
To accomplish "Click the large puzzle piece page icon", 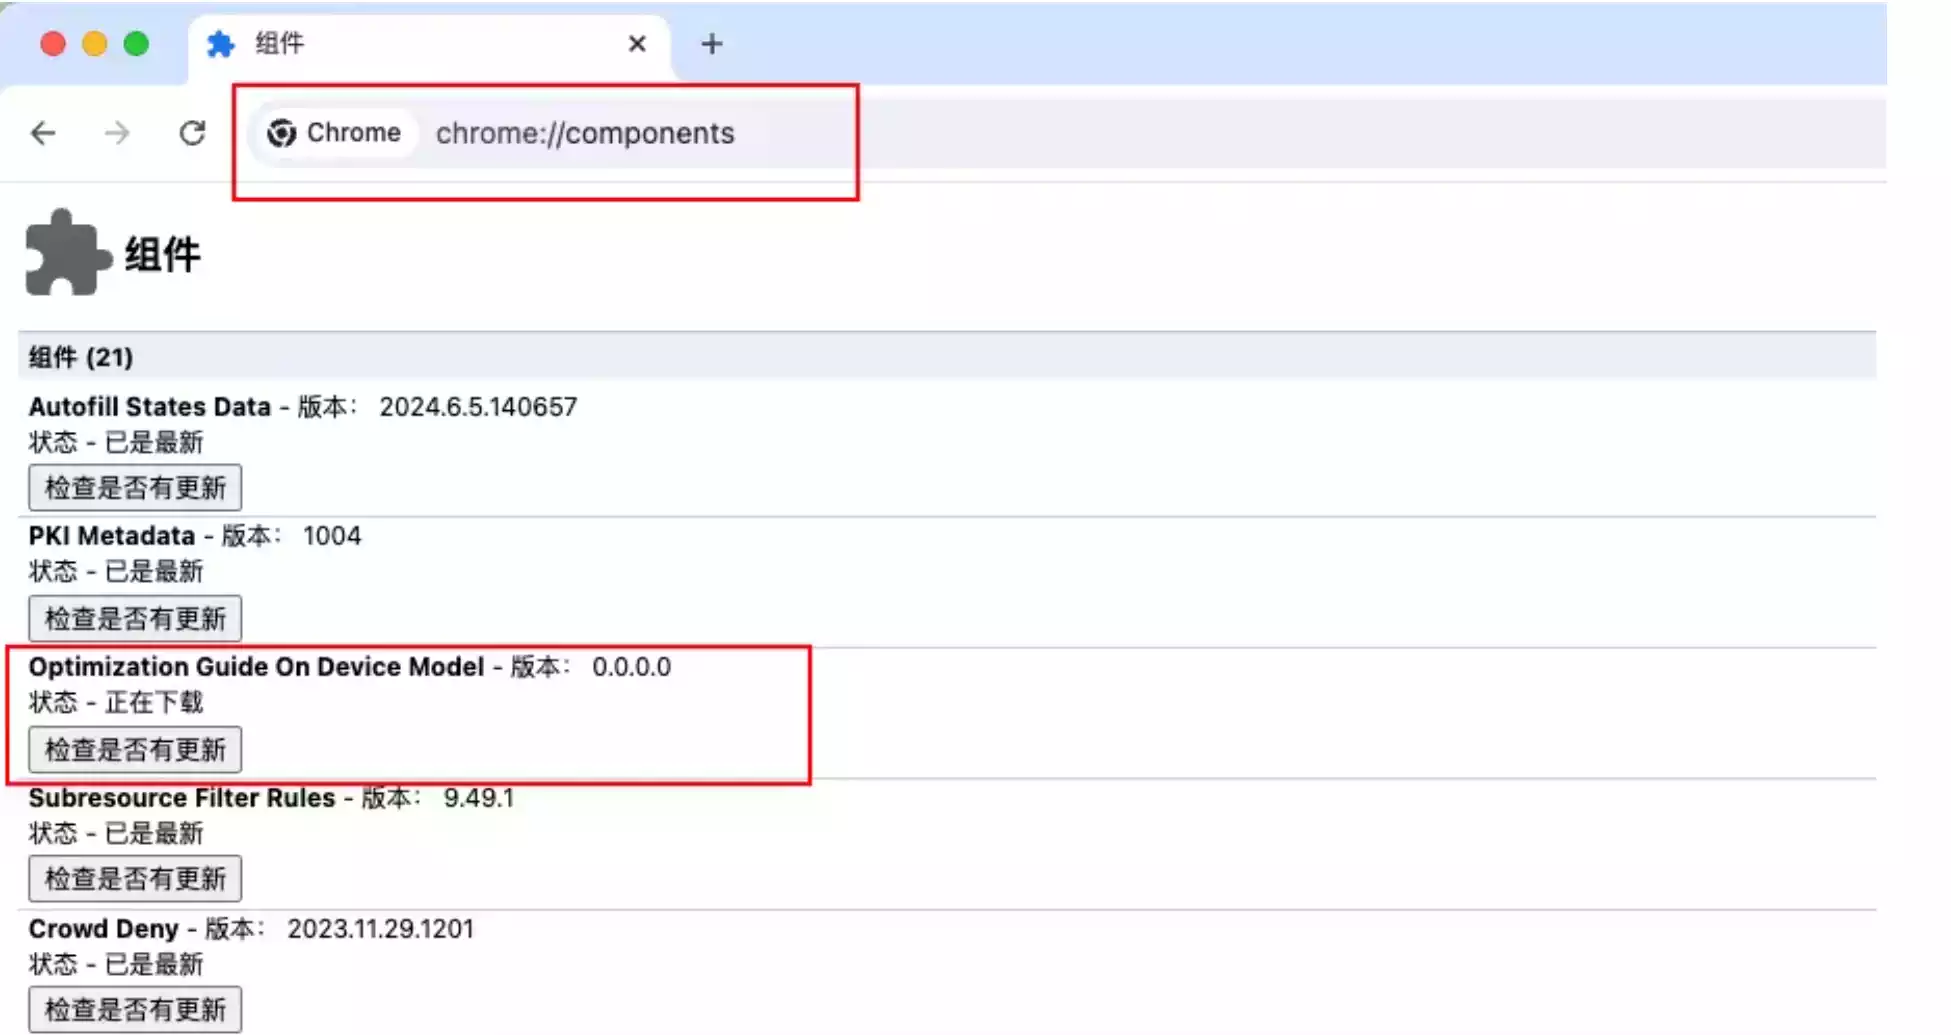I will (x=65, y=253).
